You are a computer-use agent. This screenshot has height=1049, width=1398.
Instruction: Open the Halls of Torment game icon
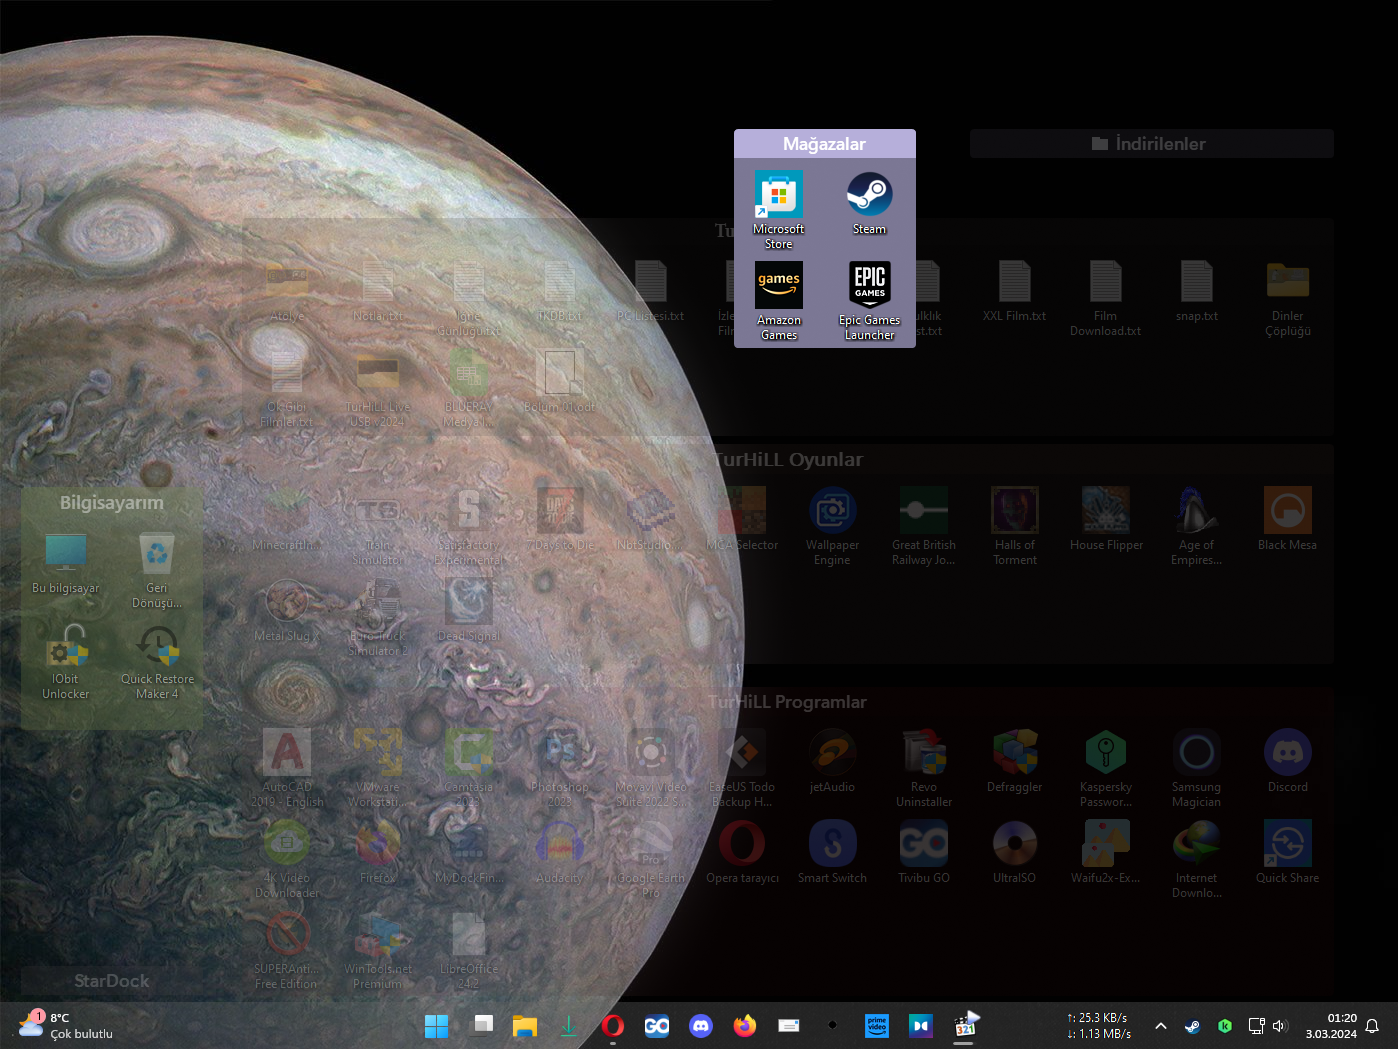1015,526
